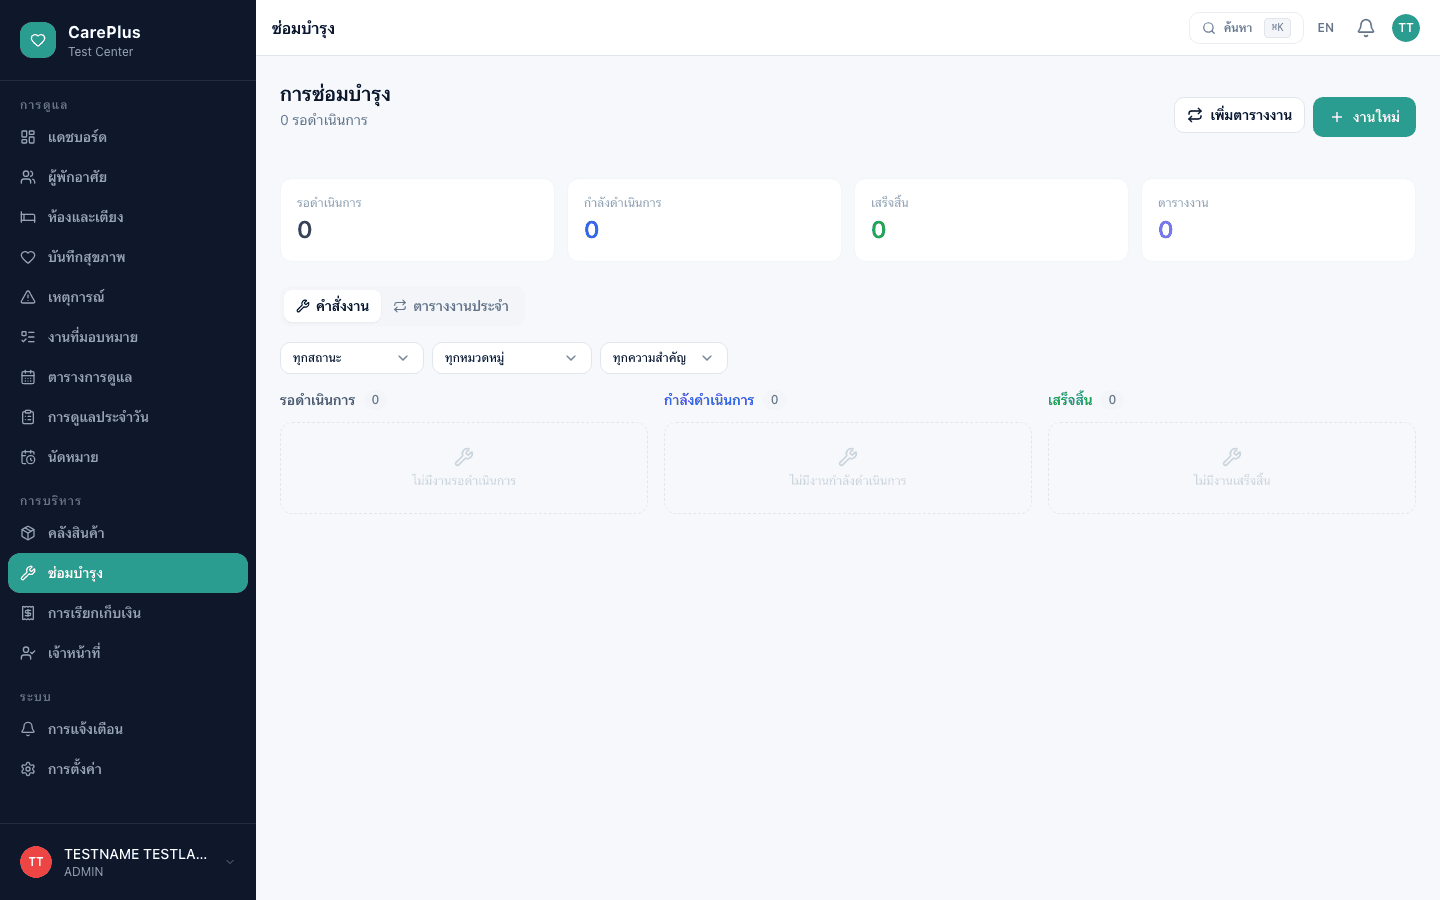Open the ทุกความสำคัญ priority filter dropdown
1440x900 pixels.
point(664,358)
